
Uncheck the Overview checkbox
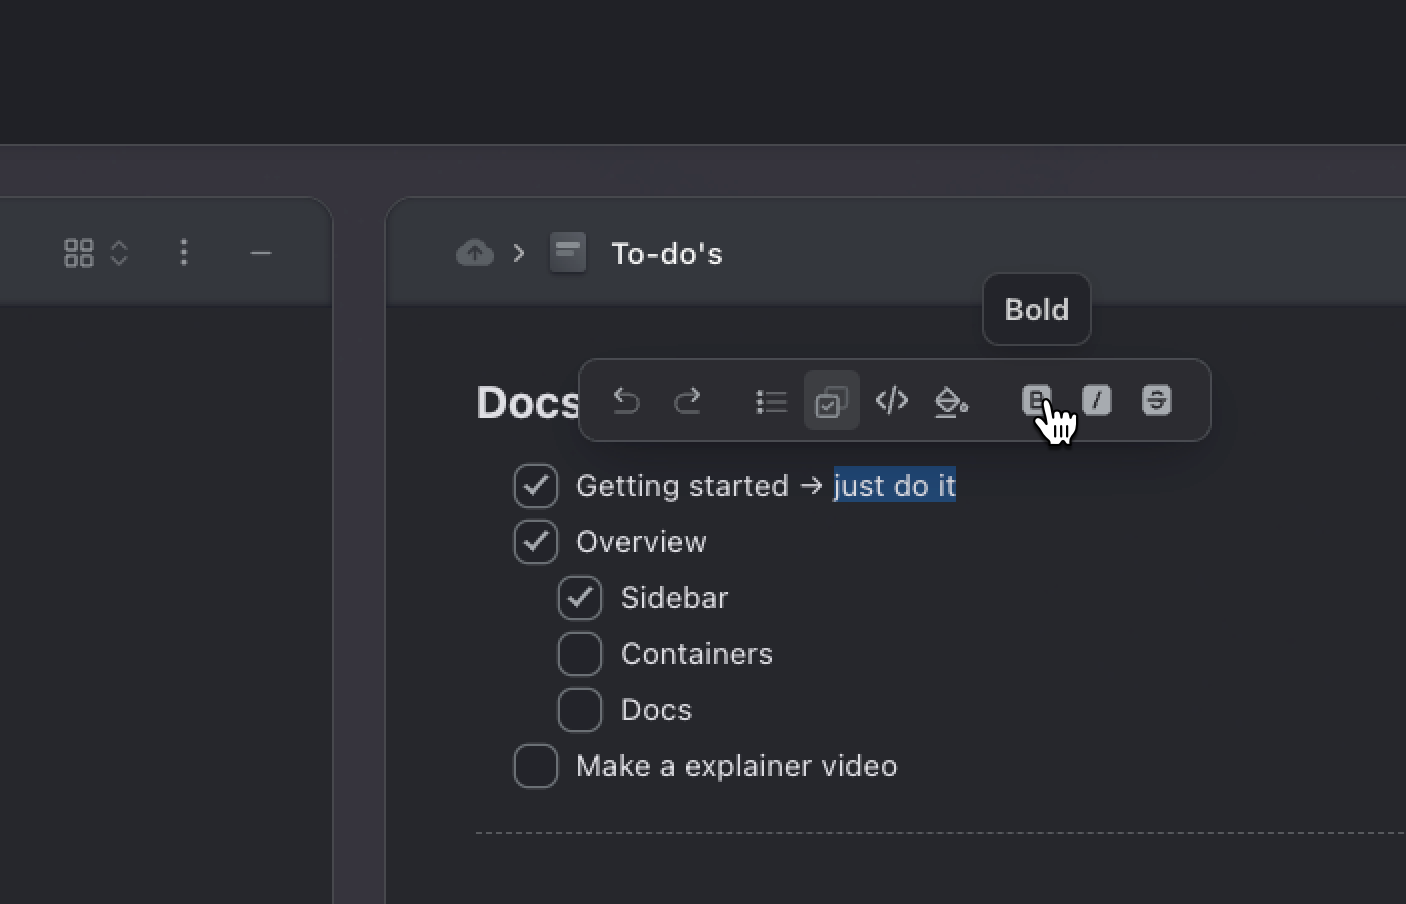pos(536,542)
